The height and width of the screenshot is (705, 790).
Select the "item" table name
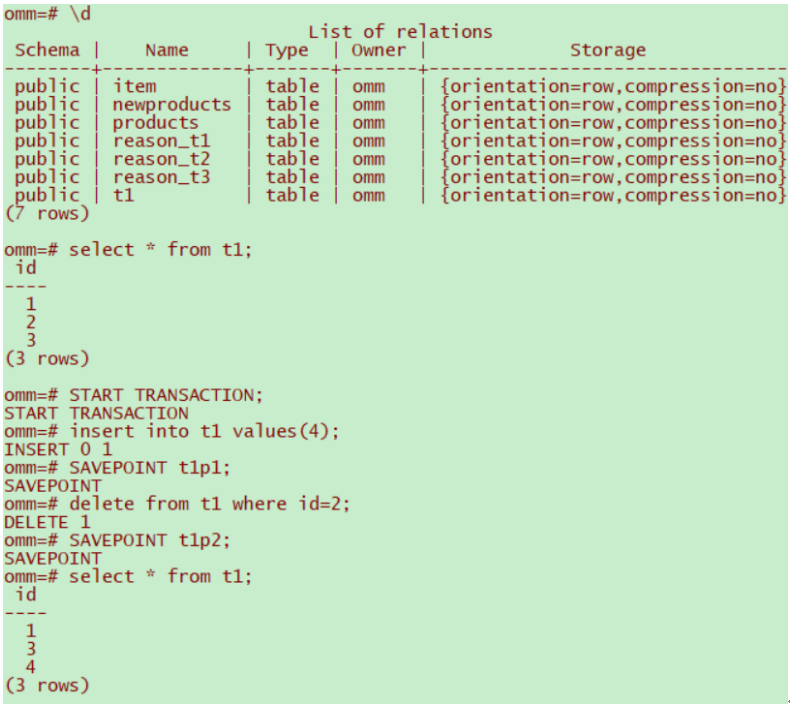(134, 86)
